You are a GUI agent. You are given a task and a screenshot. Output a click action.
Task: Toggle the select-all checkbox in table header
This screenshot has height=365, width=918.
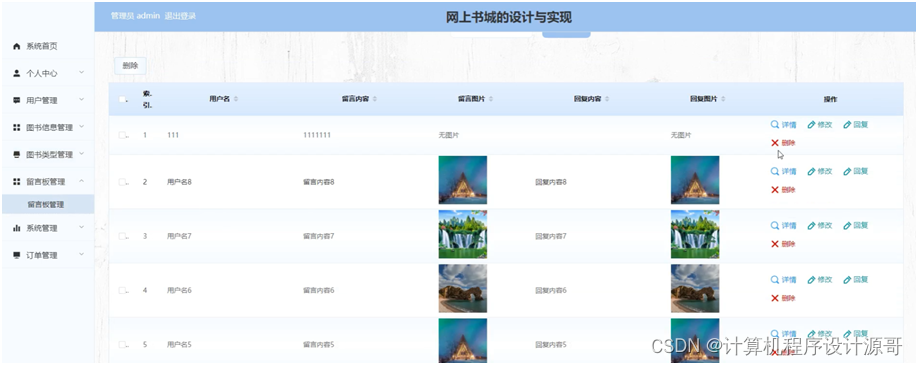point(122,99)
